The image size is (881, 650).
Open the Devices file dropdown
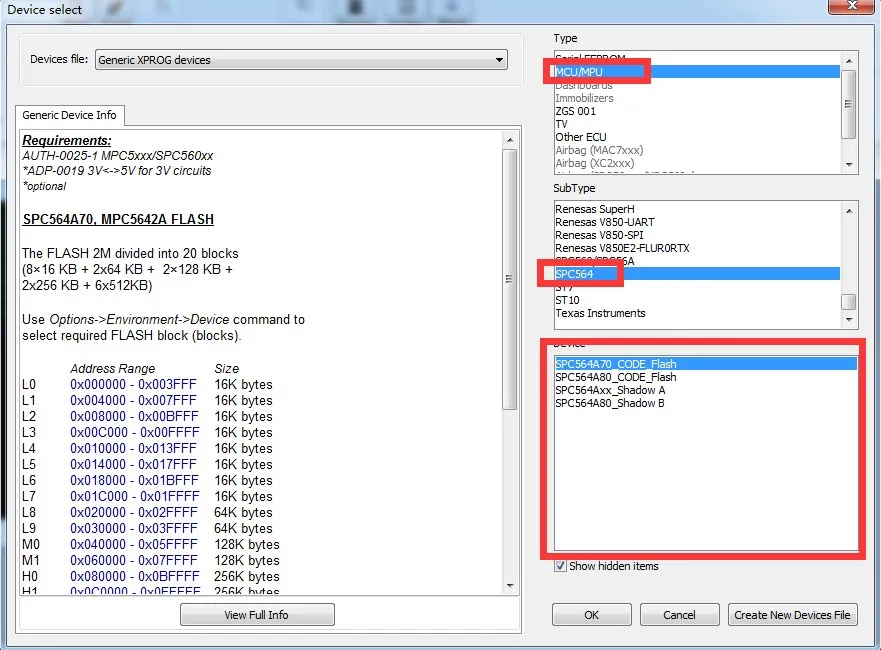click(x=301, y=60)
